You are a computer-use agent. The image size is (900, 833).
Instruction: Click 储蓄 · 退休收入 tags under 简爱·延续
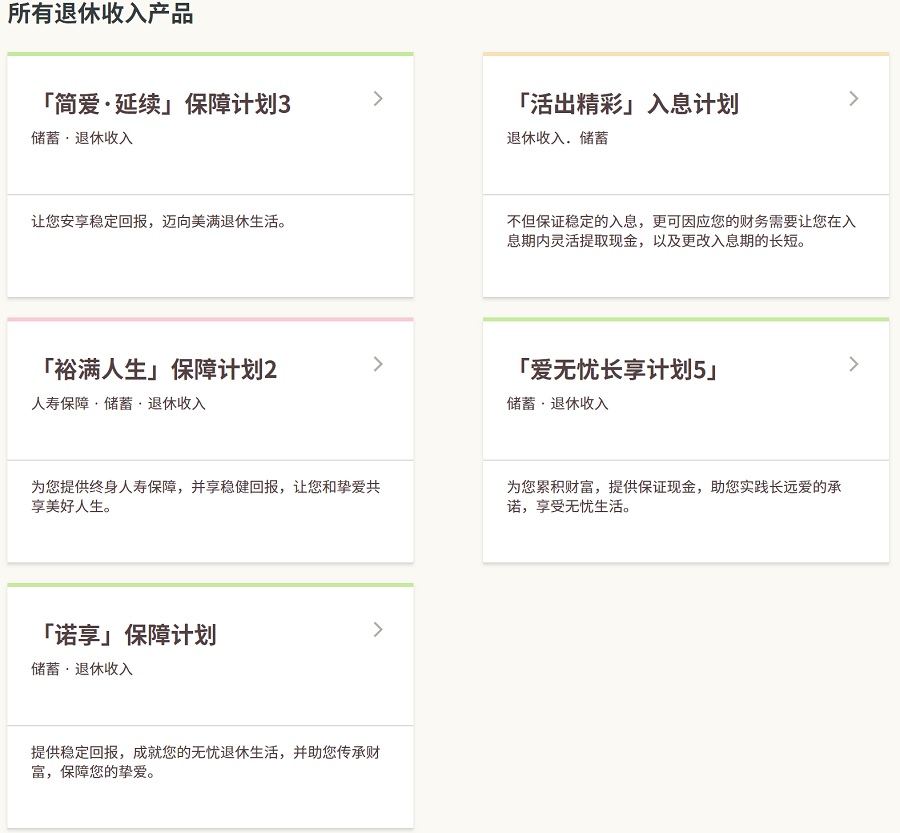coord(82,138)
